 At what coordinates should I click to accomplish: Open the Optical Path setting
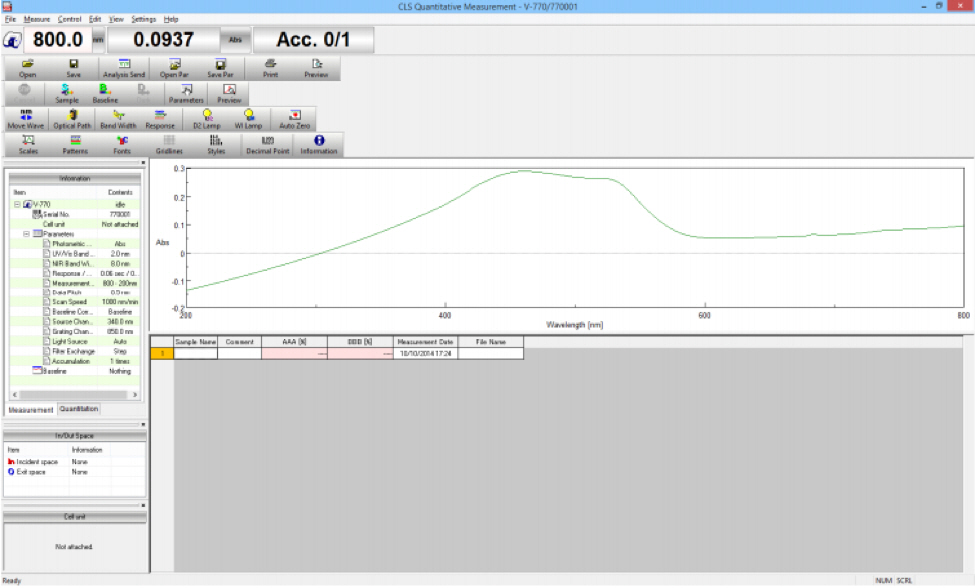tap(72, 120)
